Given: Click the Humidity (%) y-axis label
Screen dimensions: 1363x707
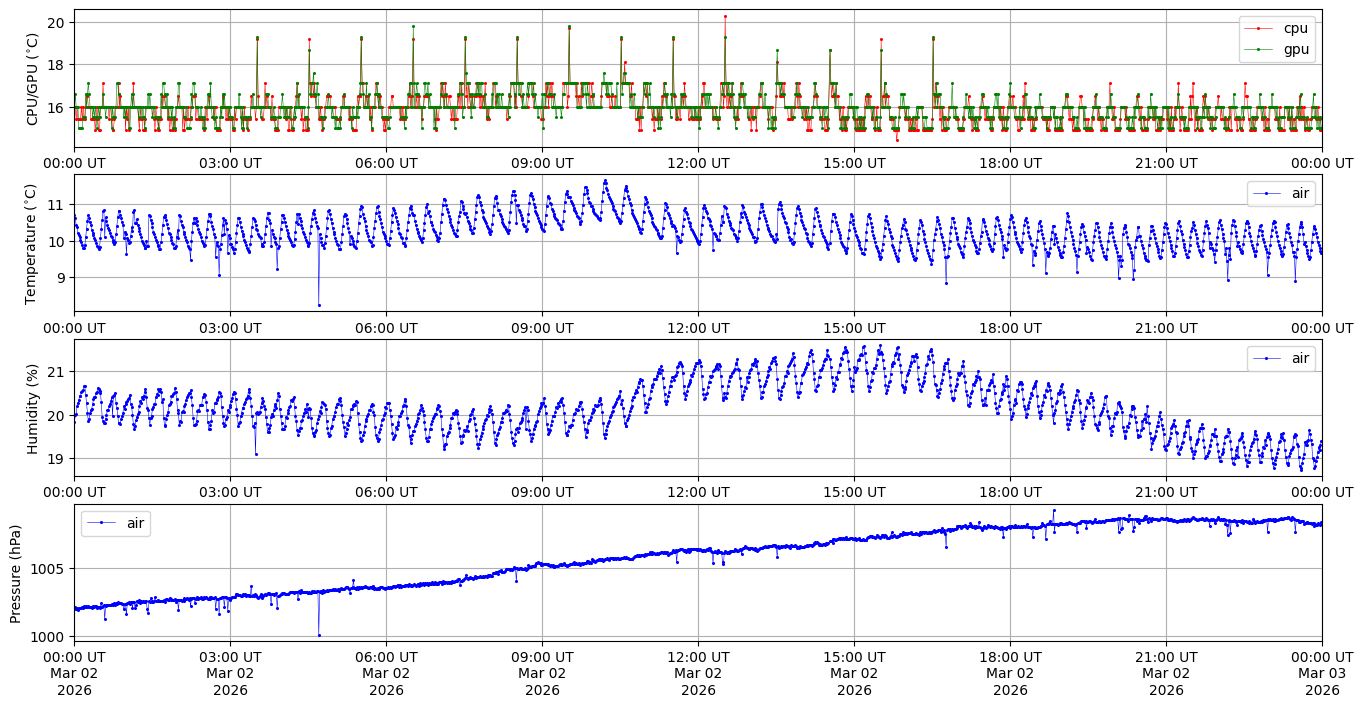Looking at the screenshot, I should 32,408.
